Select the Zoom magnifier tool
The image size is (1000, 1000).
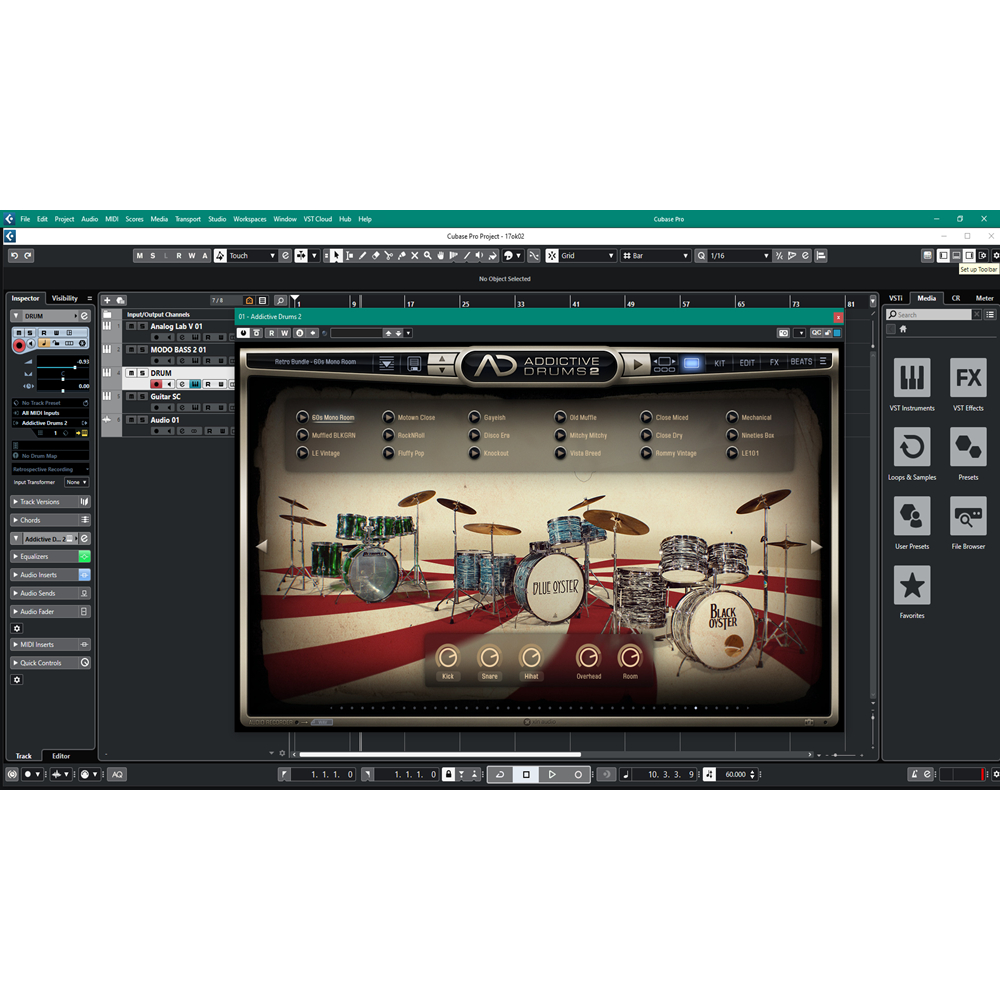(x=427, y=256)
